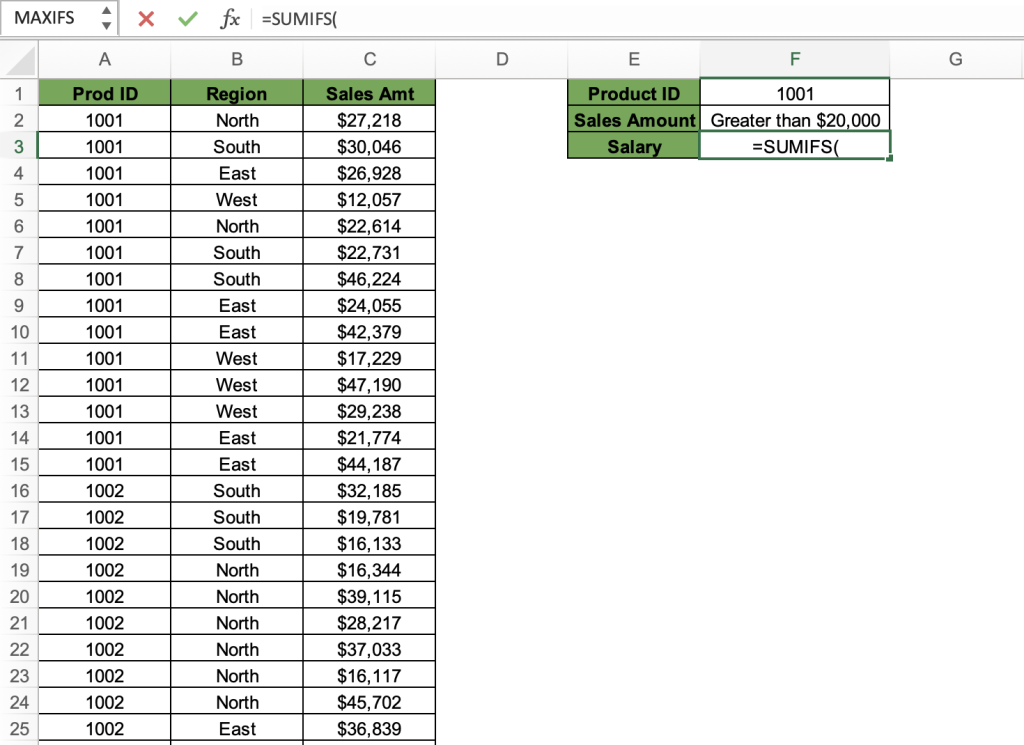The image size is (1024, 745).
Task: Select the Prod ID header cell
Action: tap(104, 92)
